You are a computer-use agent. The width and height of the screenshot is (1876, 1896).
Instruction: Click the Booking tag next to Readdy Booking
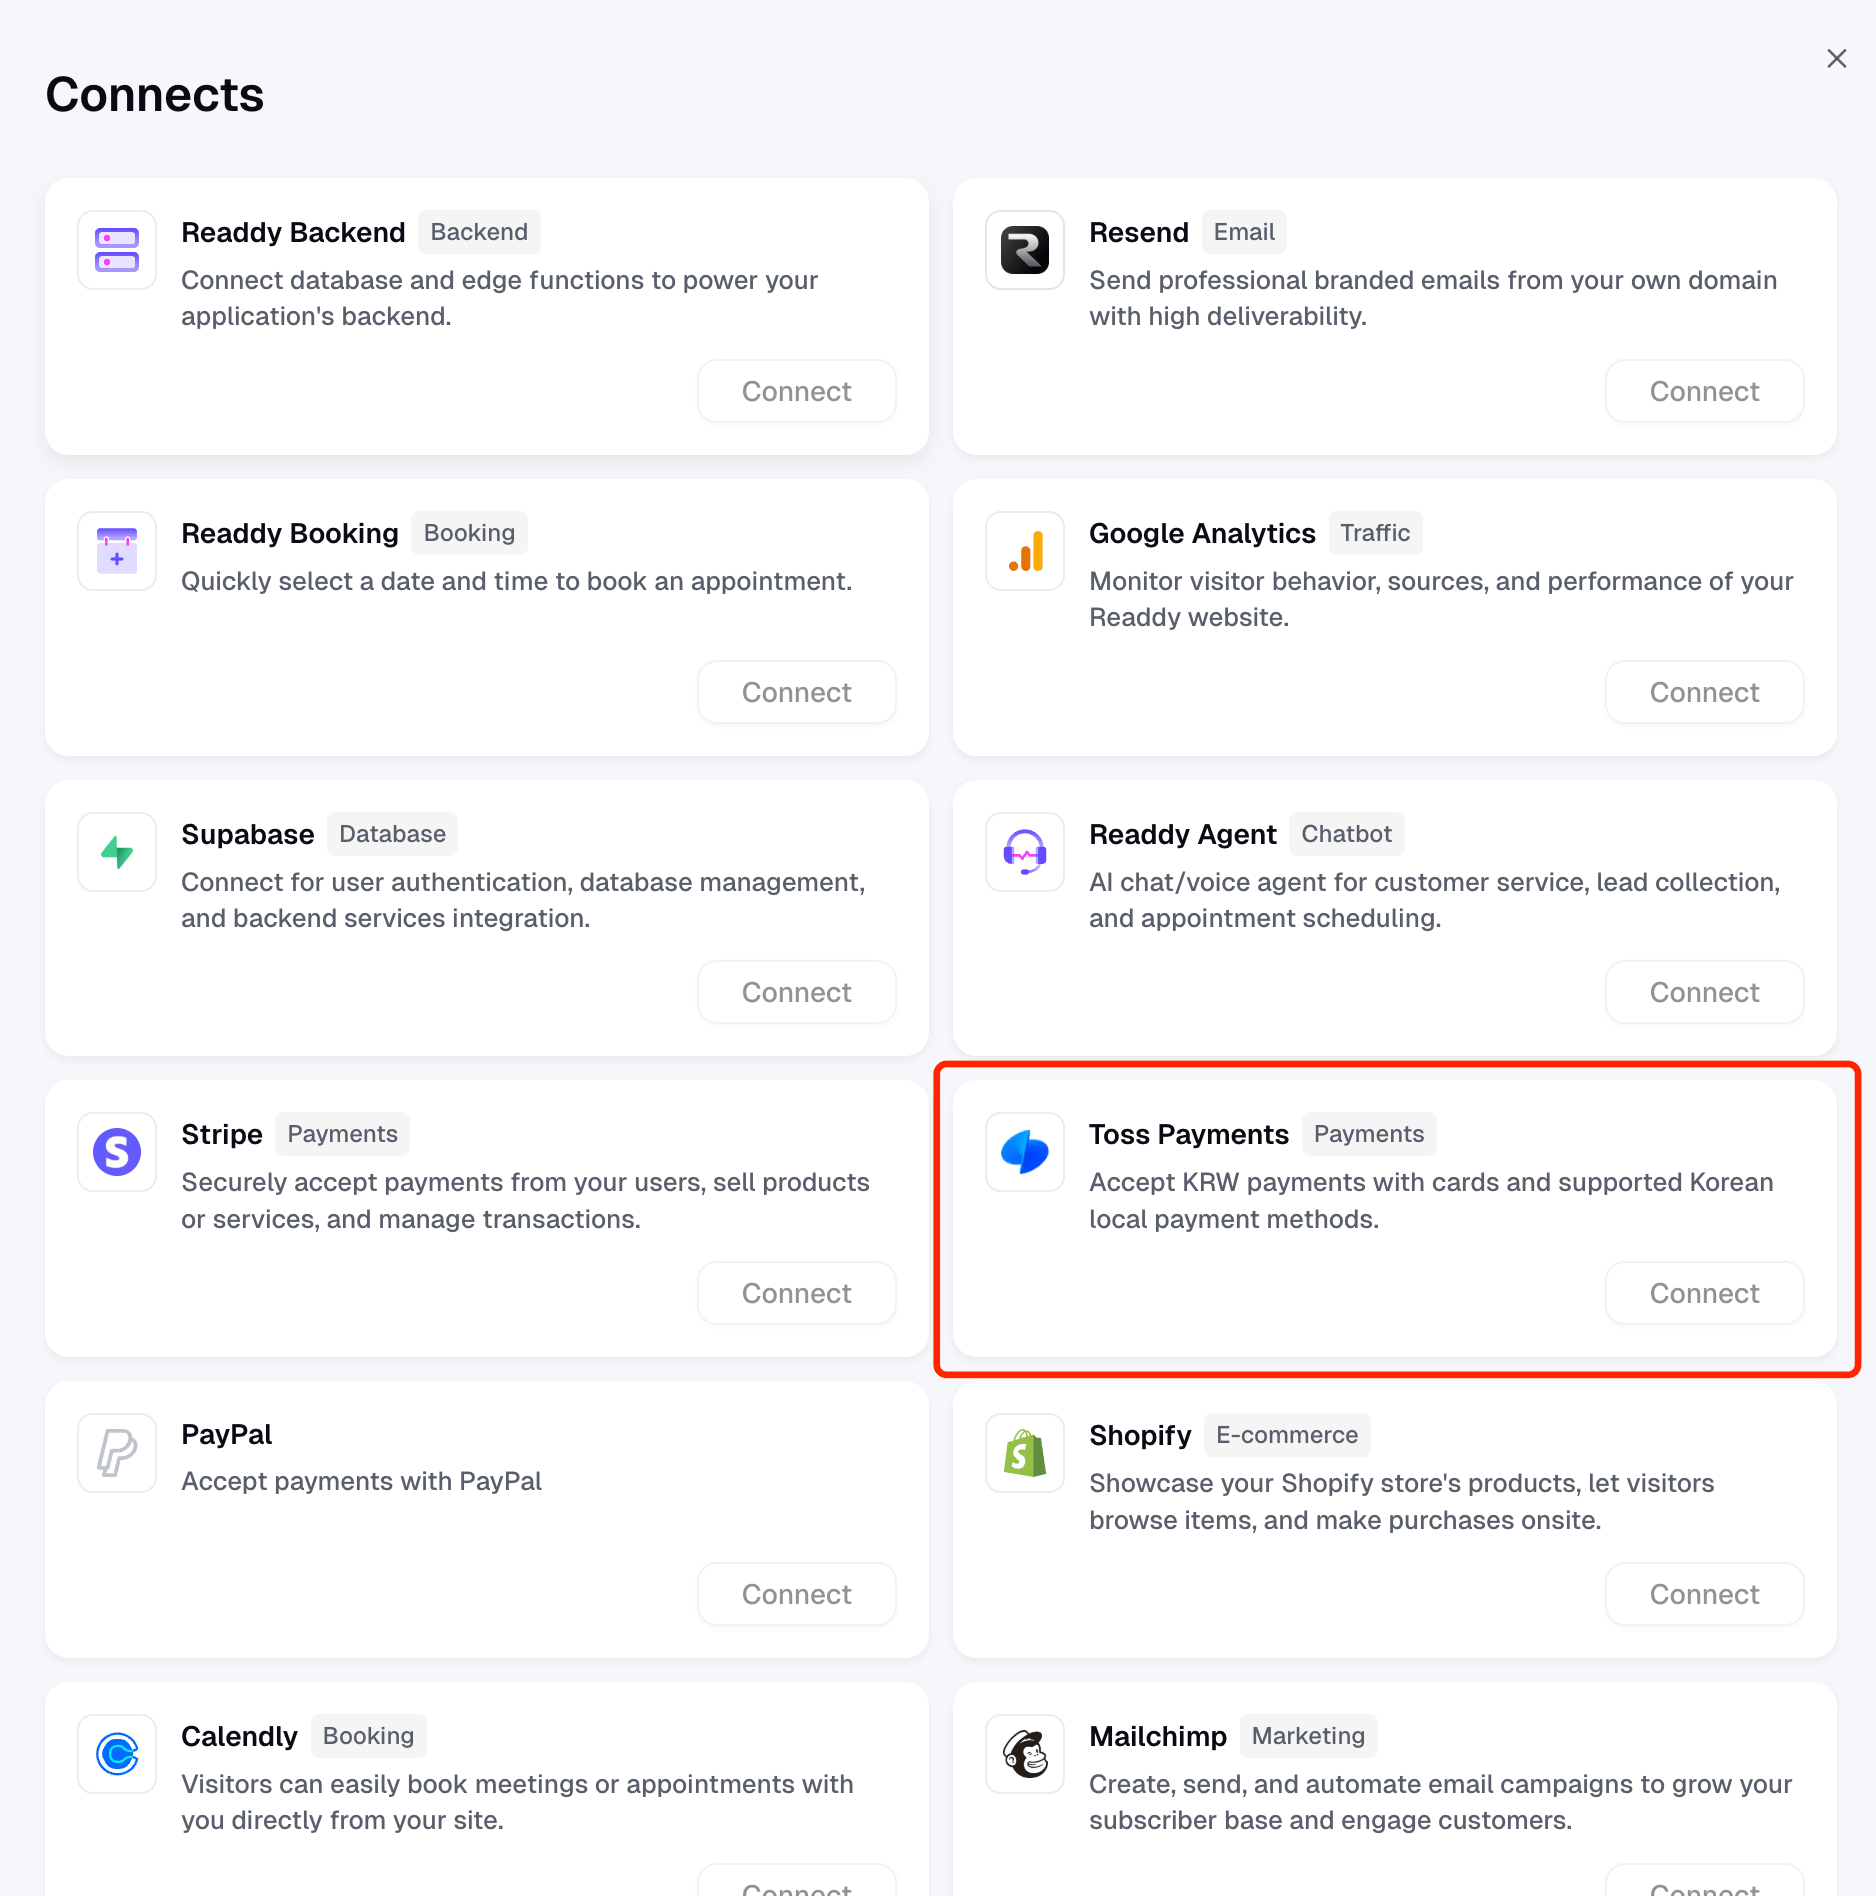(469, 533)
